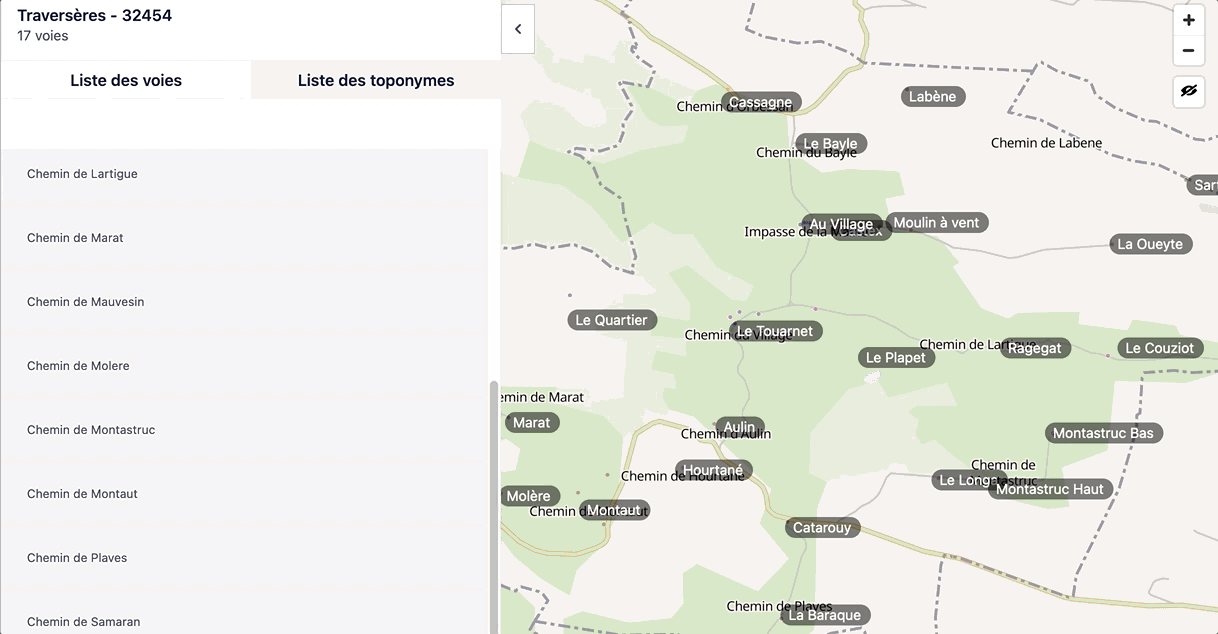Image resolution: width=1218 pixels, height=634 pixels.
Task: Switch to the Liste des voies tab
Action: [126, 80]
